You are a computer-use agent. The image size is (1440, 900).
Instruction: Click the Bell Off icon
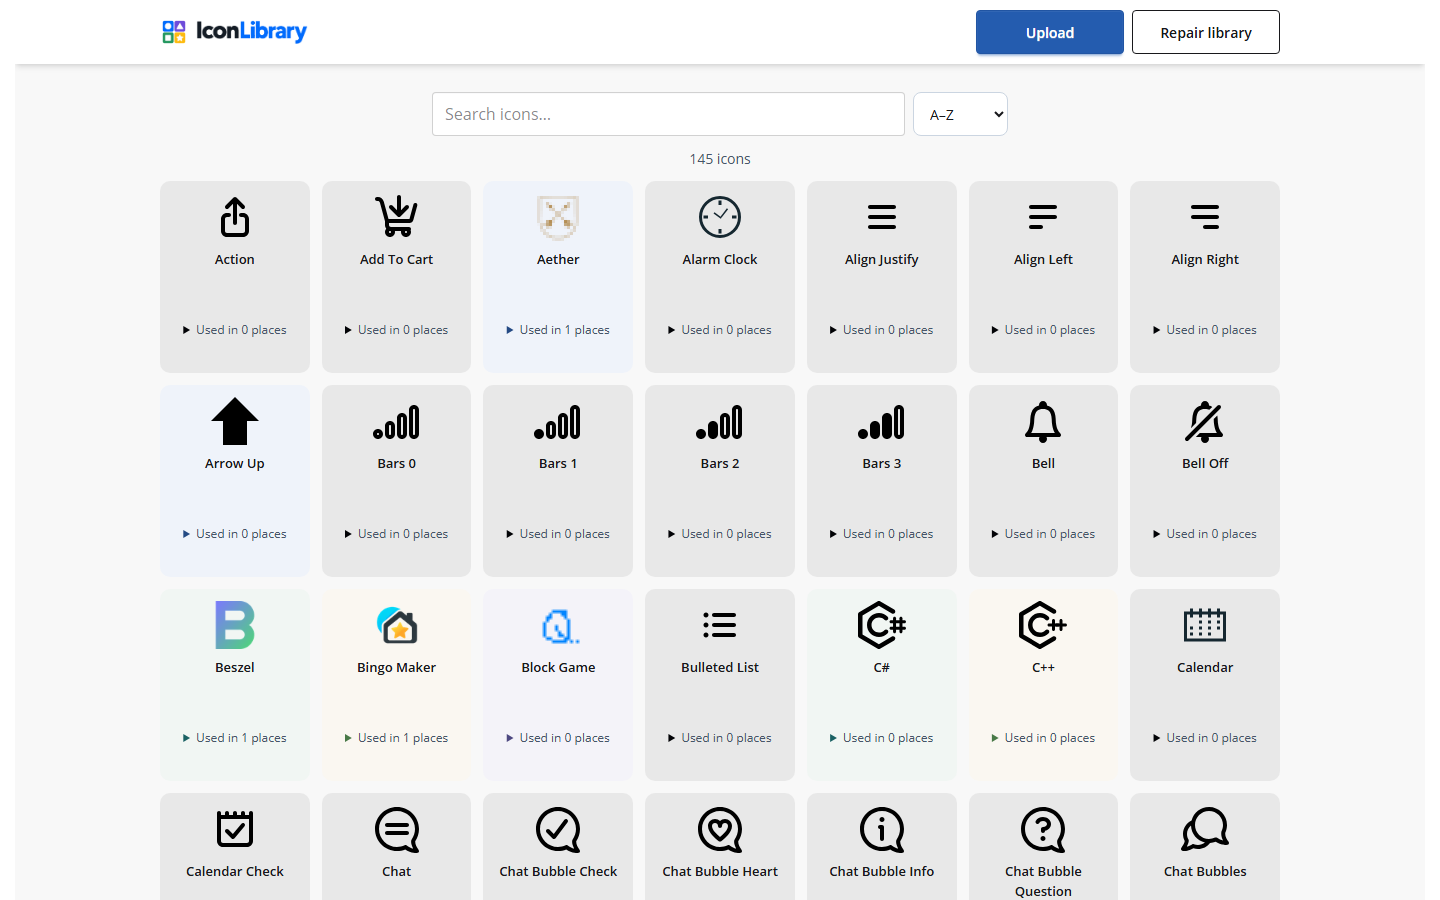pyautogui.click(x=1205, y=422)
